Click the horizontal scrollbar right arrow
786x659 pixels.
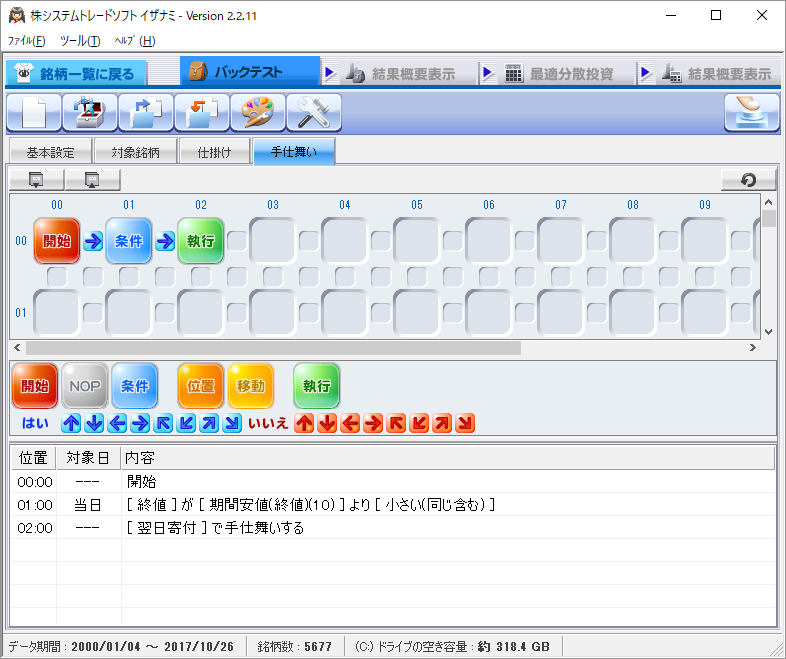[752, 347]
